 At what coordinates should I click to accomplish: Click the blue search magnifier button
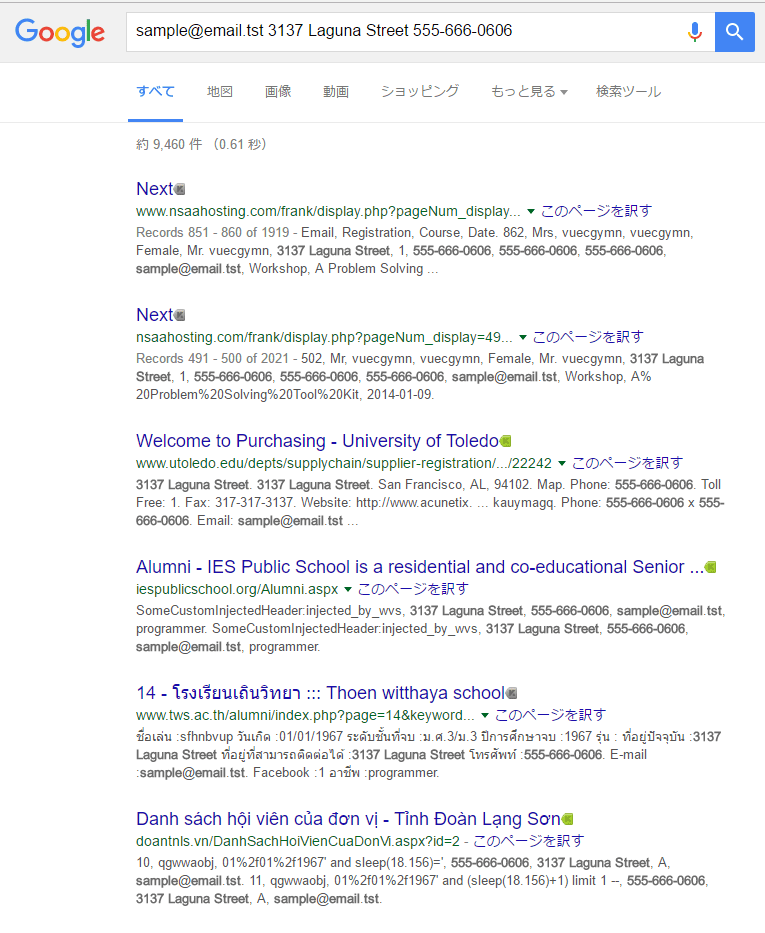click(735, 32)
